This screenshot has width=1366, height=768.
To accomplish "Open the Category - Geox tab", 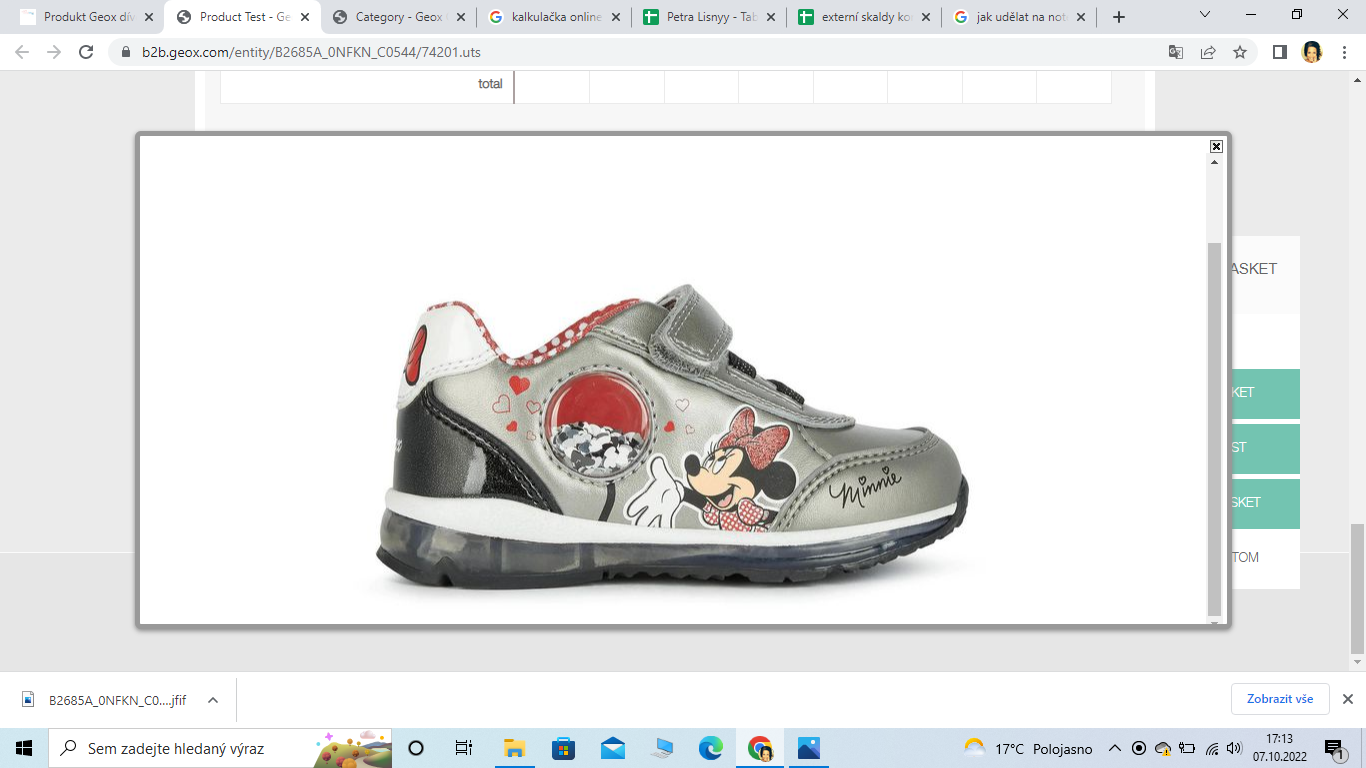I will coord(399,17).
